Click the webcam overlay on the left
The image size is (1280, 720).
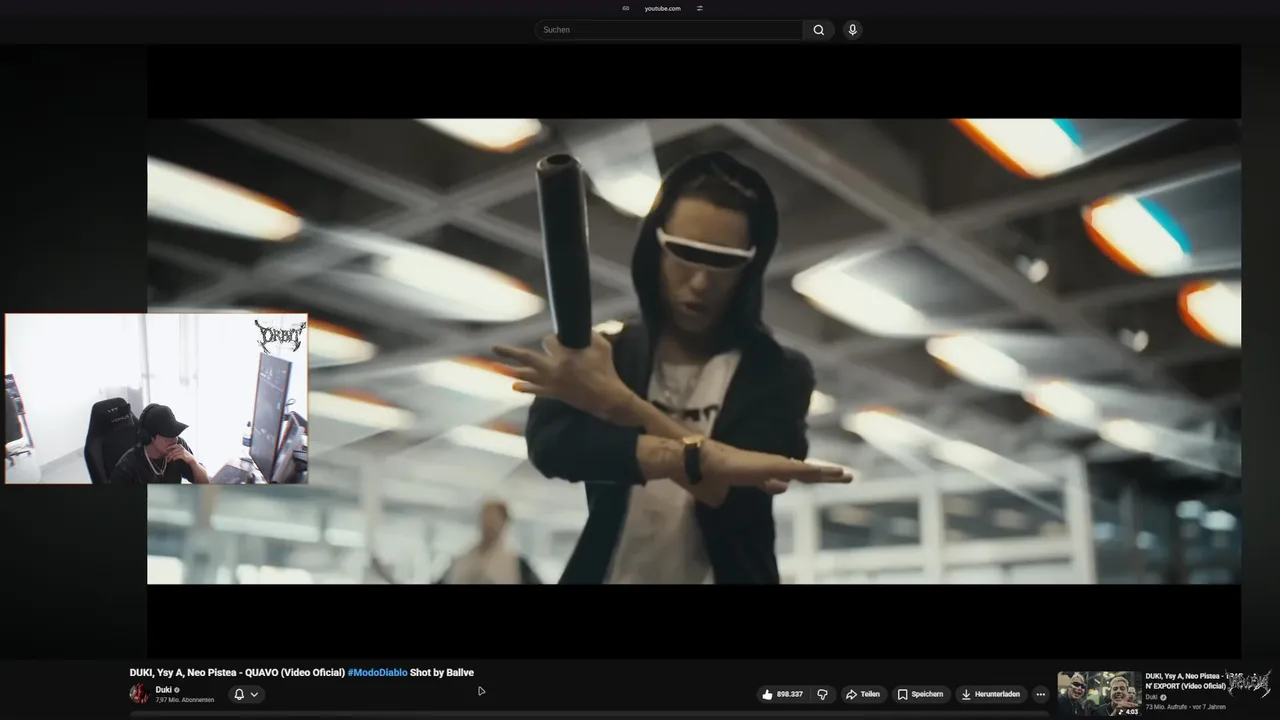tap(156, 399)
